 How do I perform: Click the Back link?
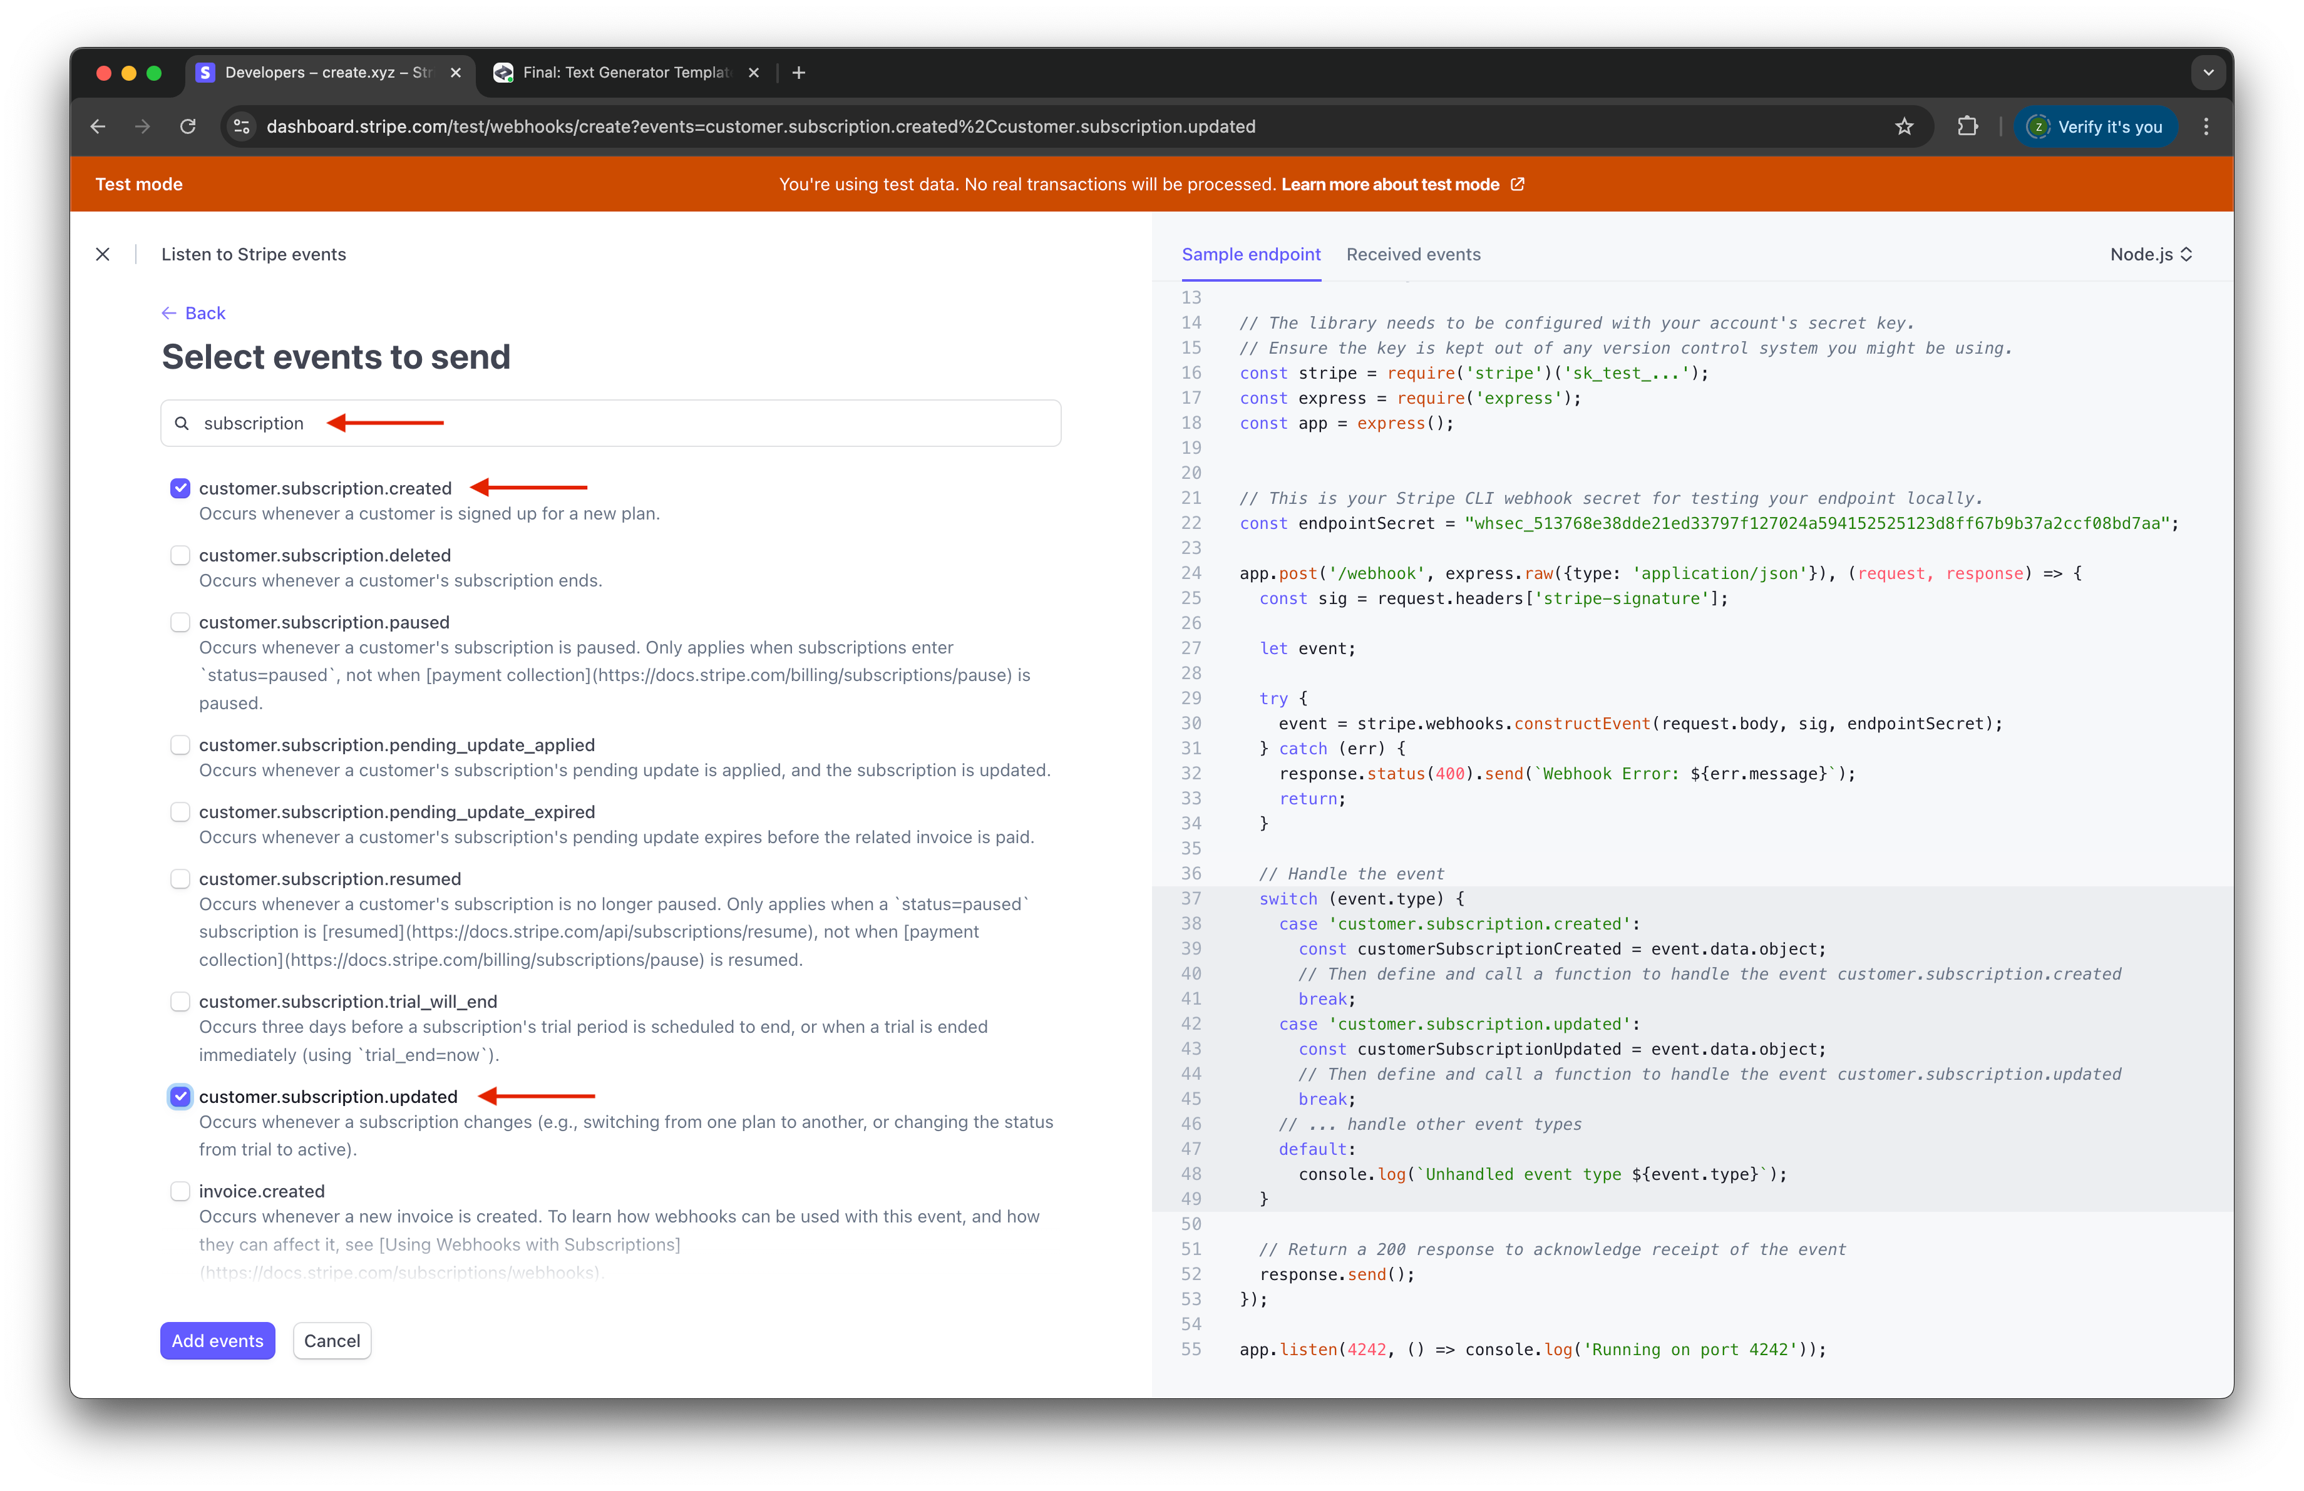194,313
